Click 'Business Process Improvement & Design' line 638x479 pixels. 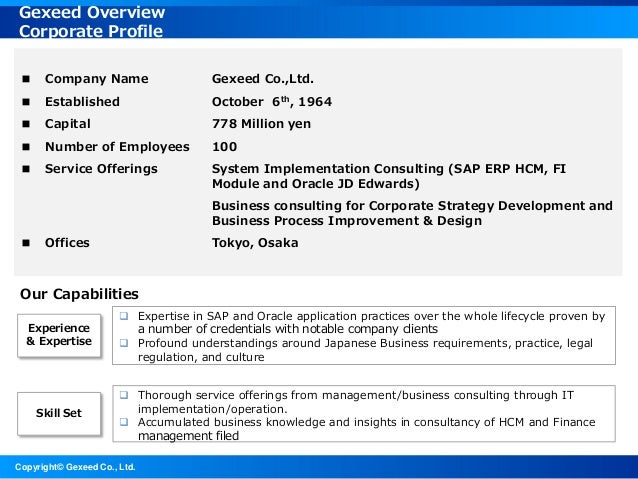click(347, 221)
